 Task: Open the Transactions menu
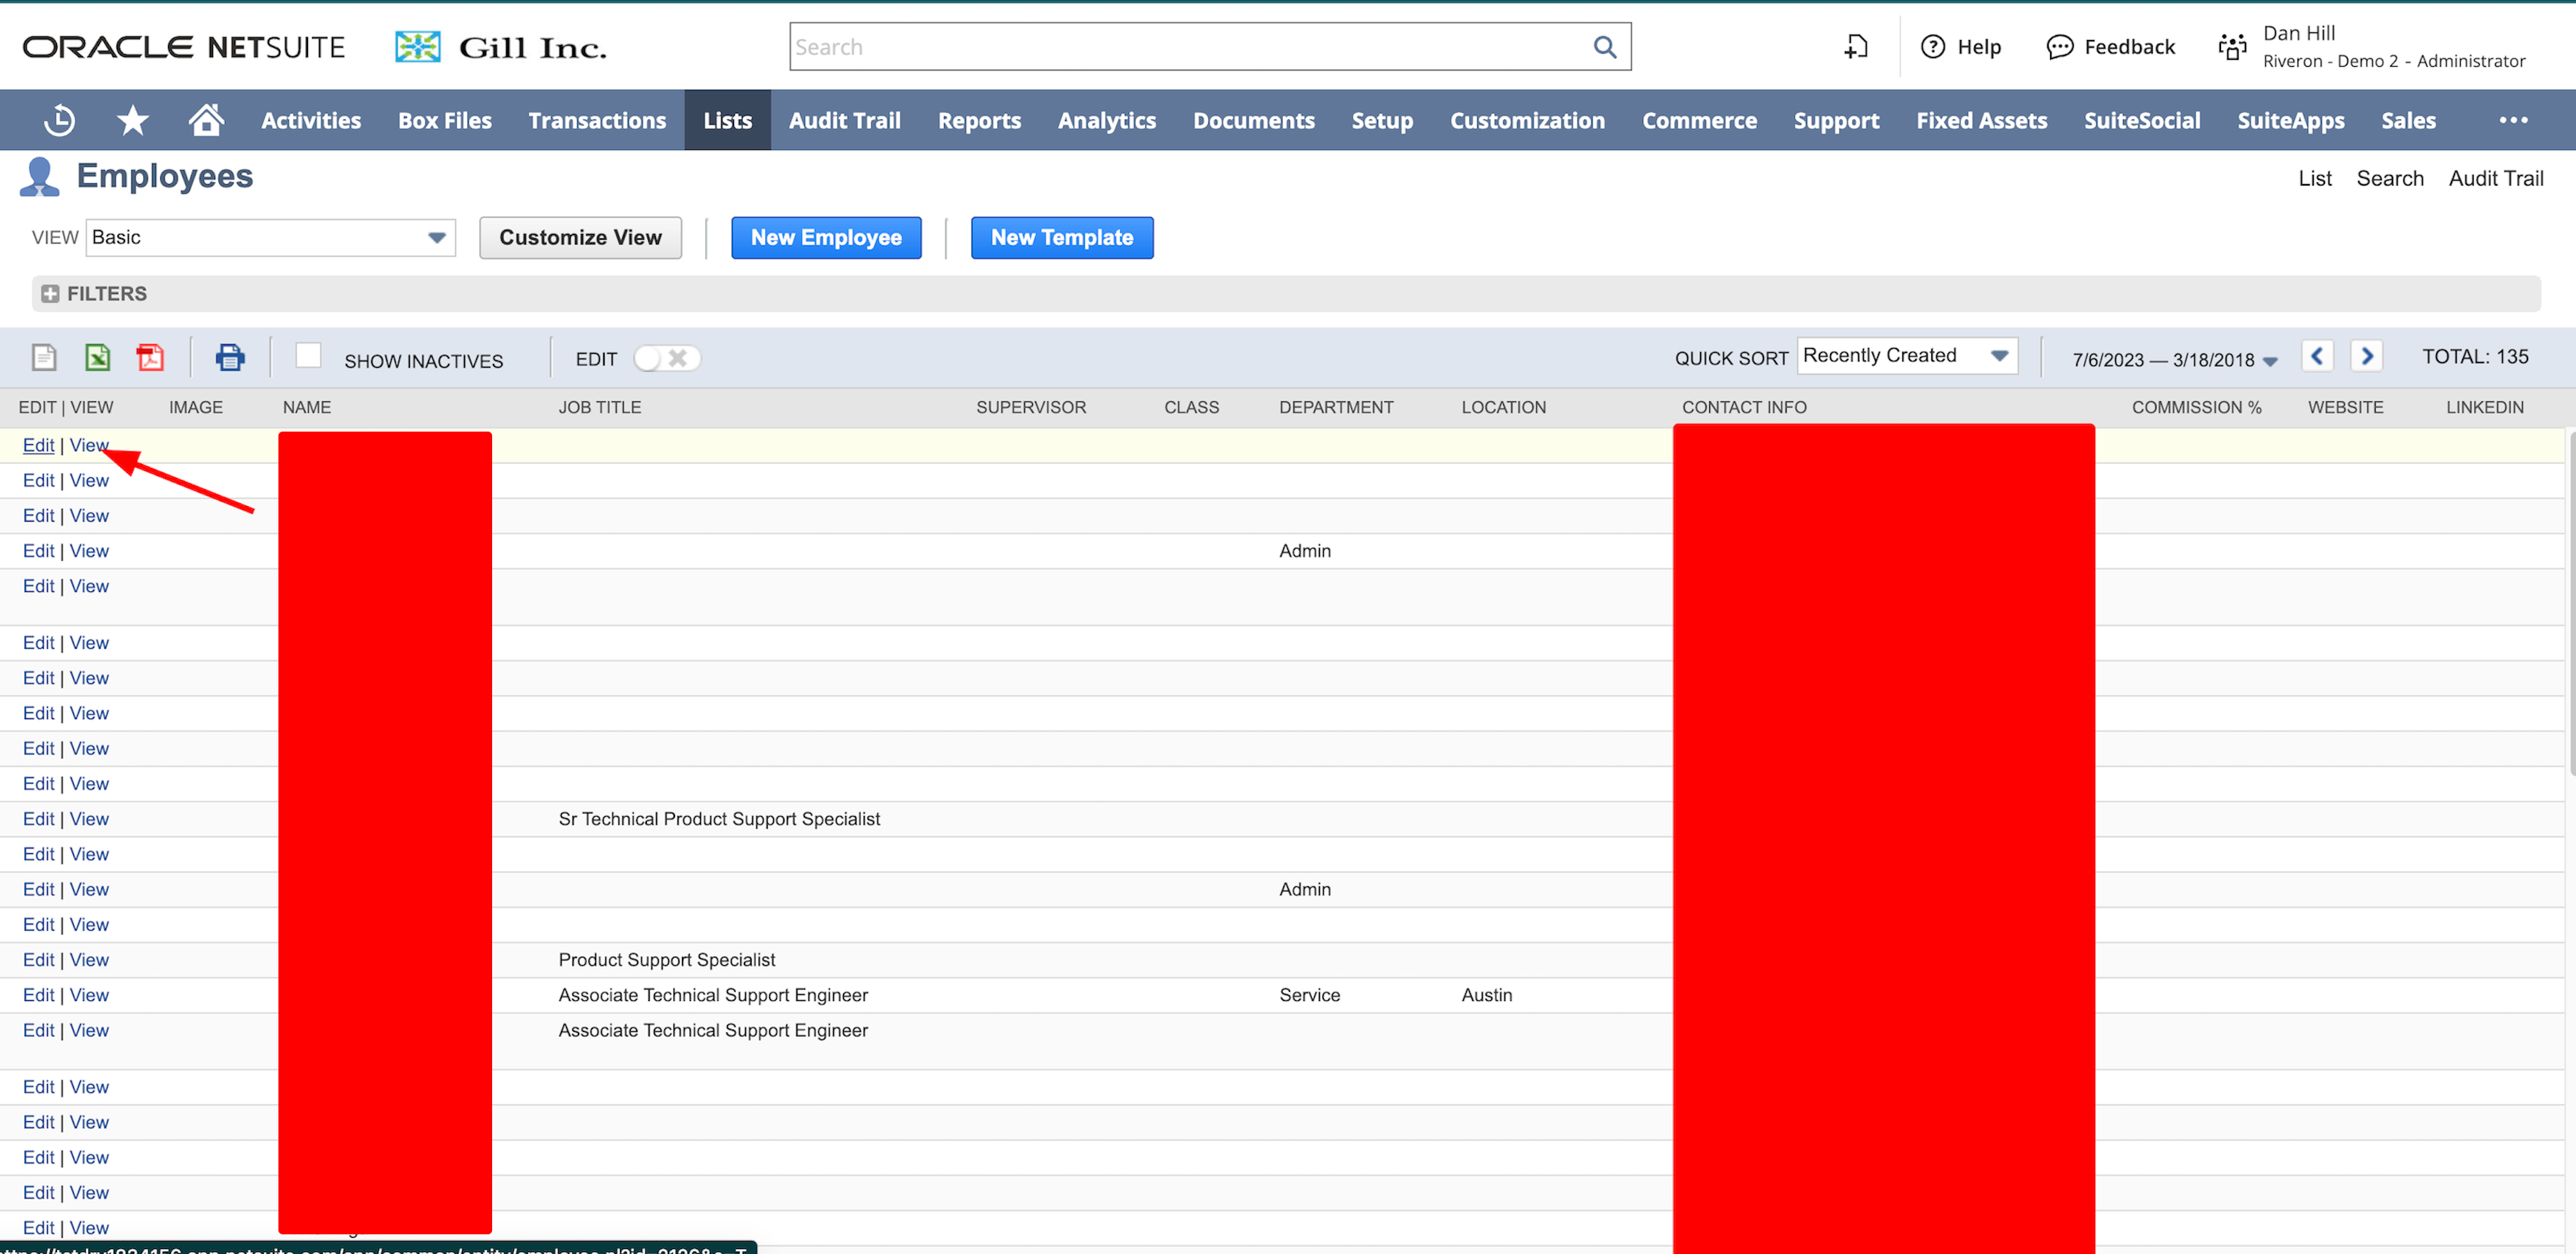tap(597, 120)
